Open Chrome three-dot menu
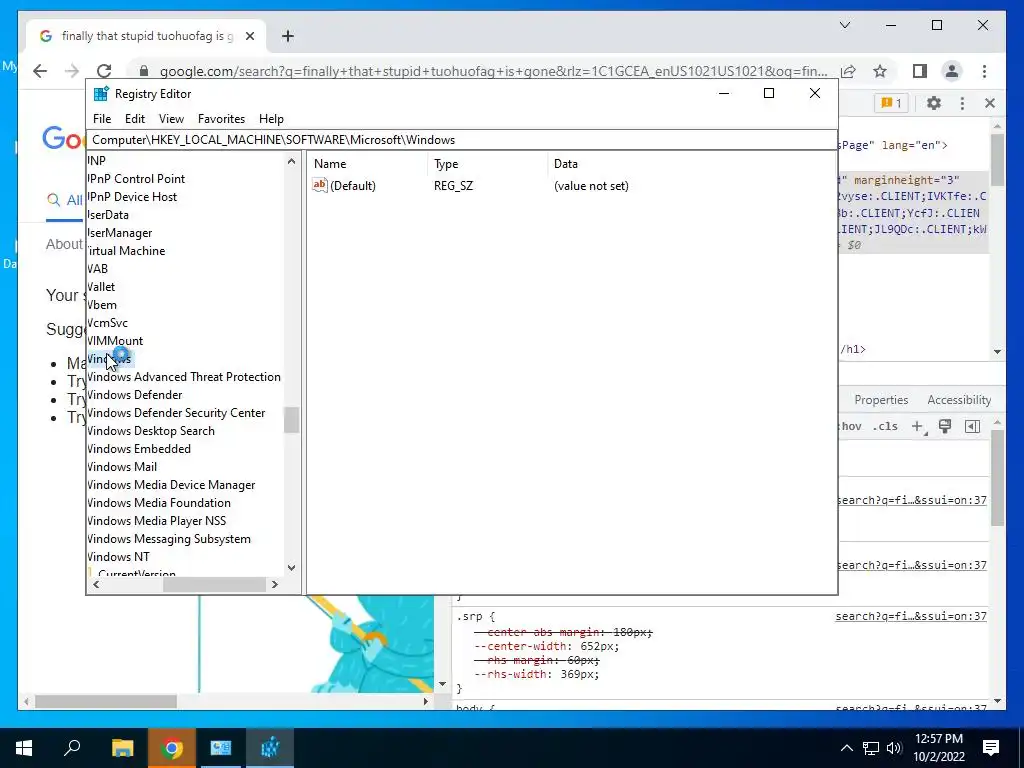1024x768 pixels. 984,71
